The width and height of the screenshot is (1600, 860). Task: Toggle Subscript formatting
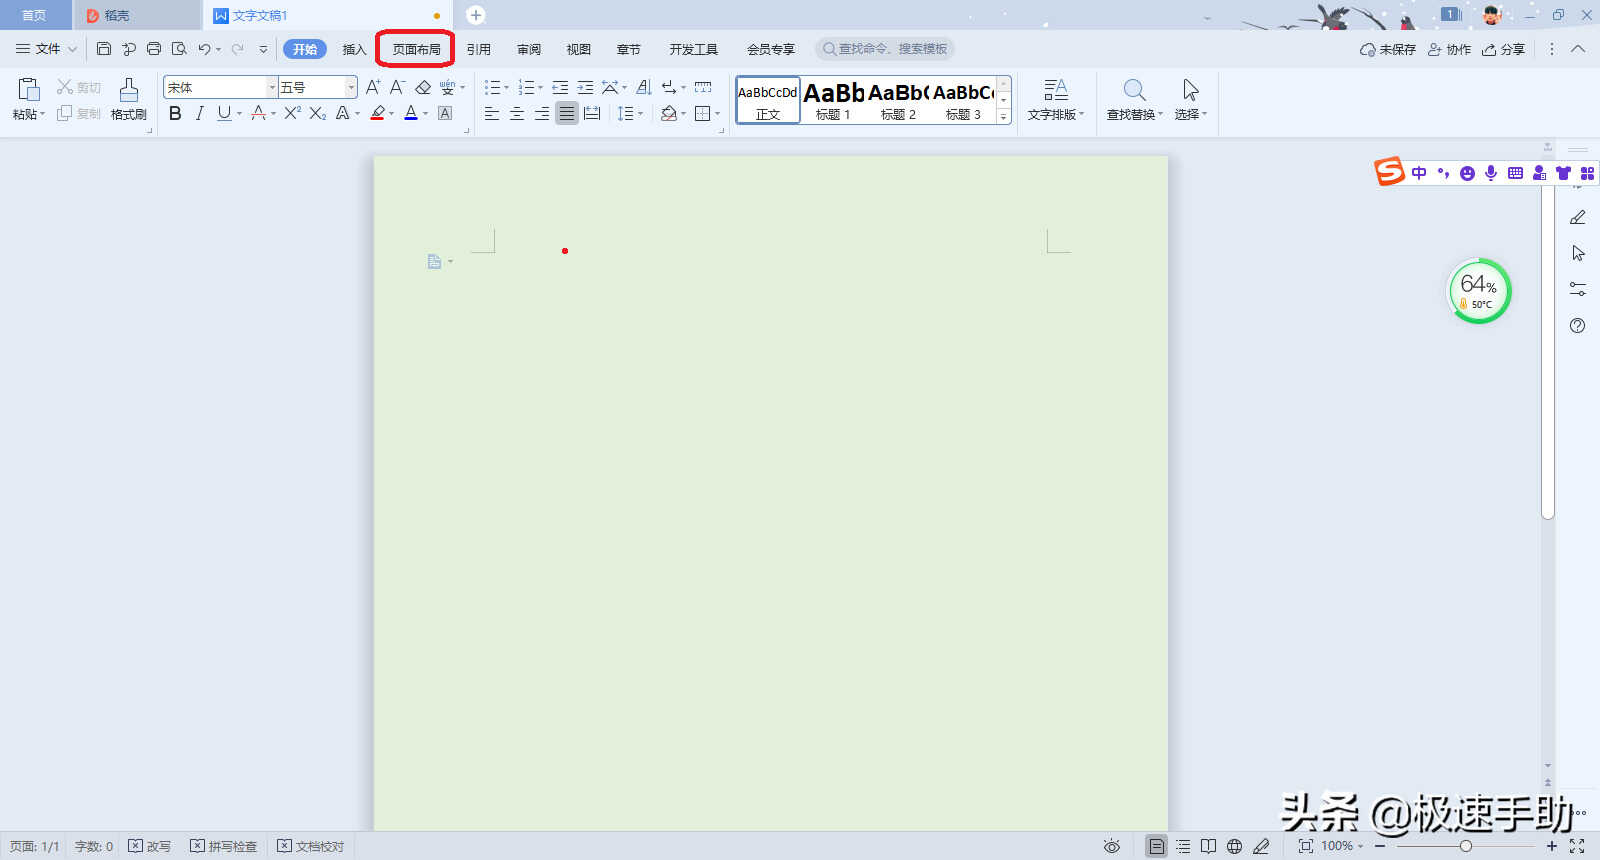317,113
